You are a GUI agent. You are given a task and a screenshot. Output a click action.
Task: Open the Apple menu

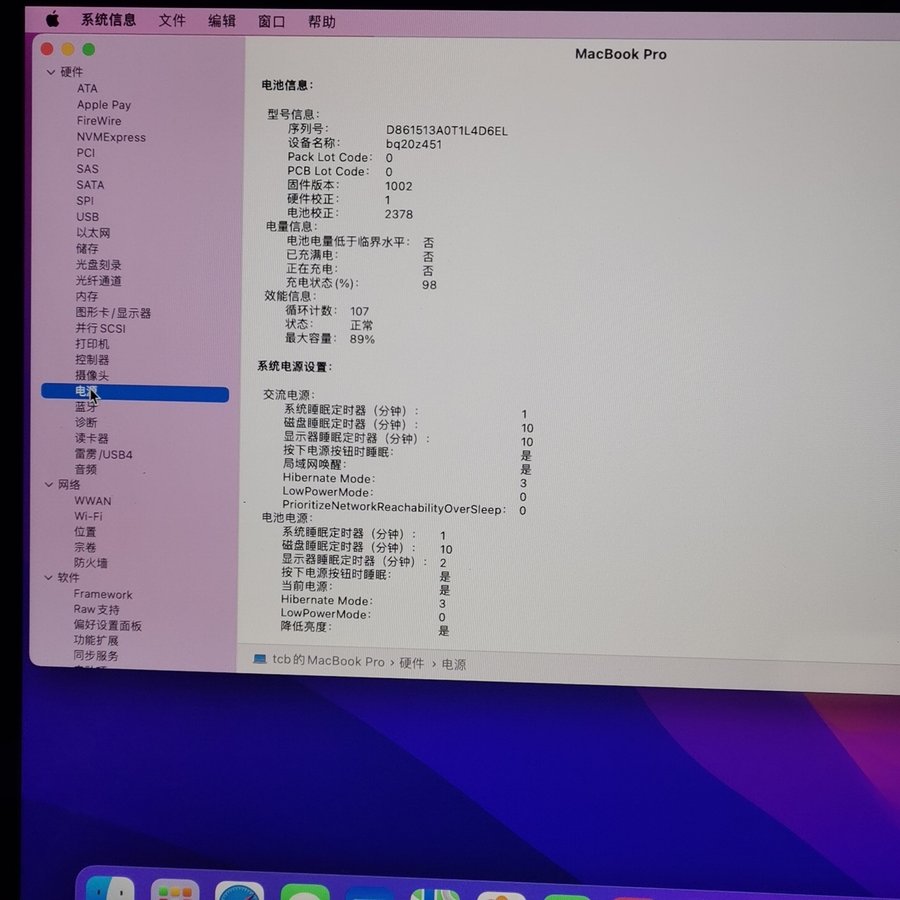(52, 20)
